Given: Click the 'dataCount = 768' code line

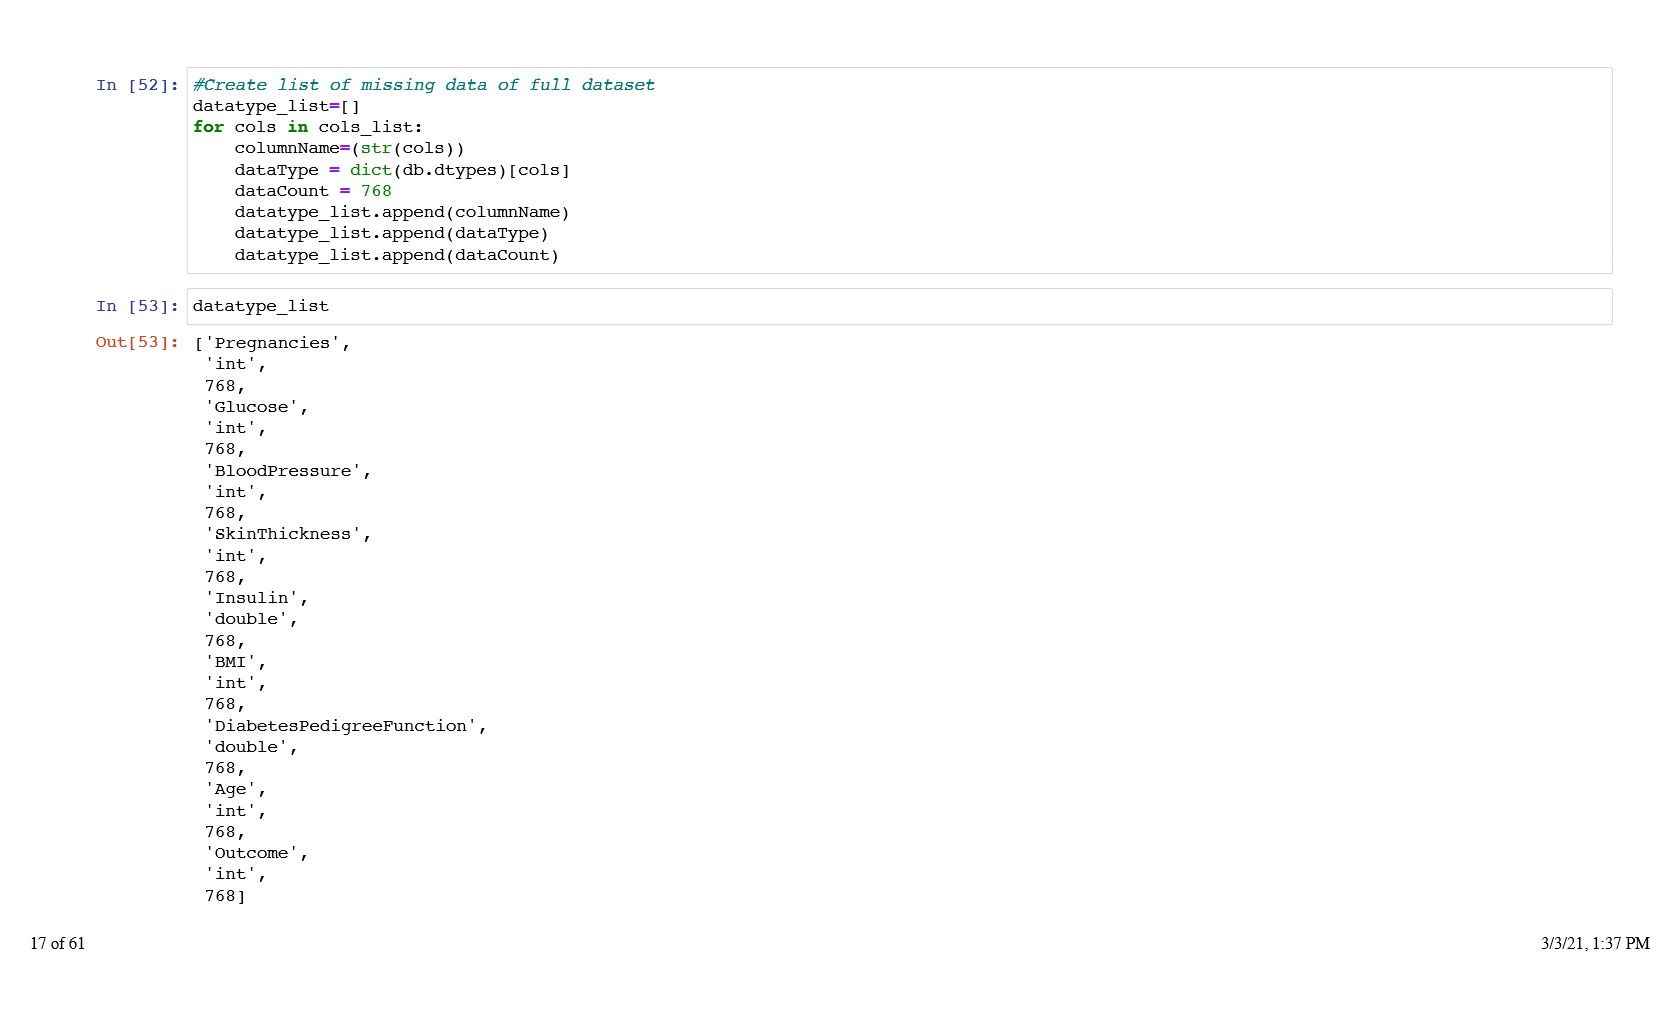Looking at the screenshot, I should 312,191.
